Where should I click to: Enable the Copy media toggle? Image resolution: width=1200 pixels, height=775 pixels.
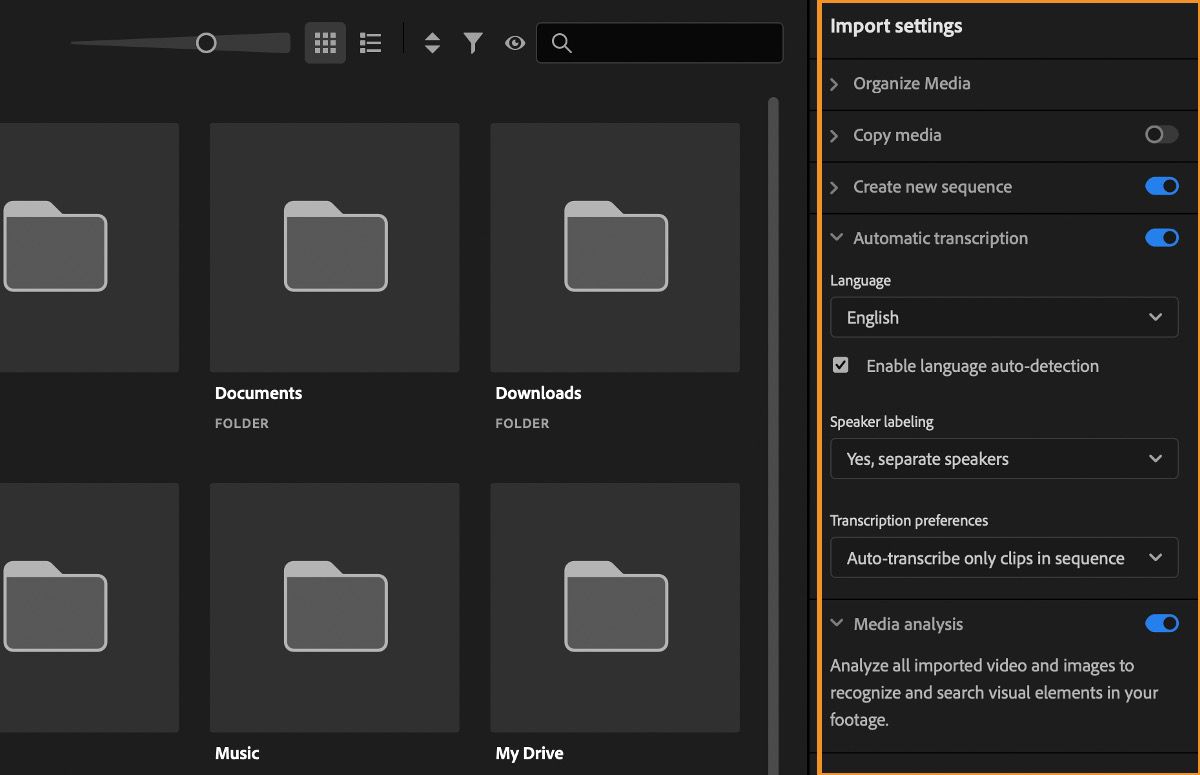(x=1161, y=135)
